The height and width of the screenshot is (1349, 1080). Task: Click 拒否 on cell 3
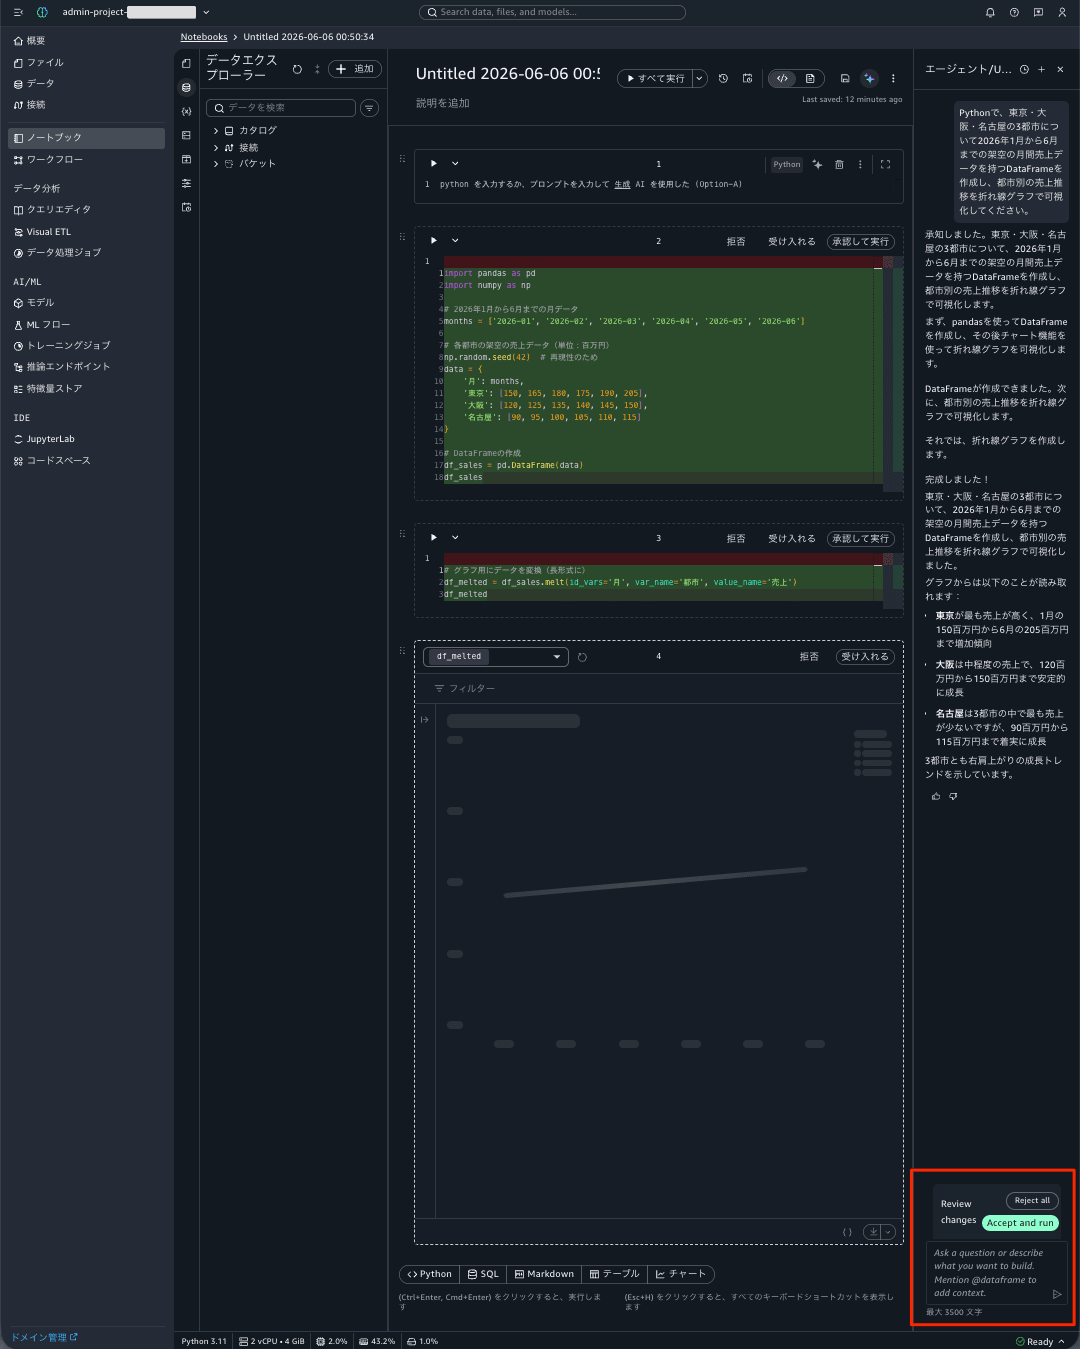pyautogui.click(x=736, y=539)
